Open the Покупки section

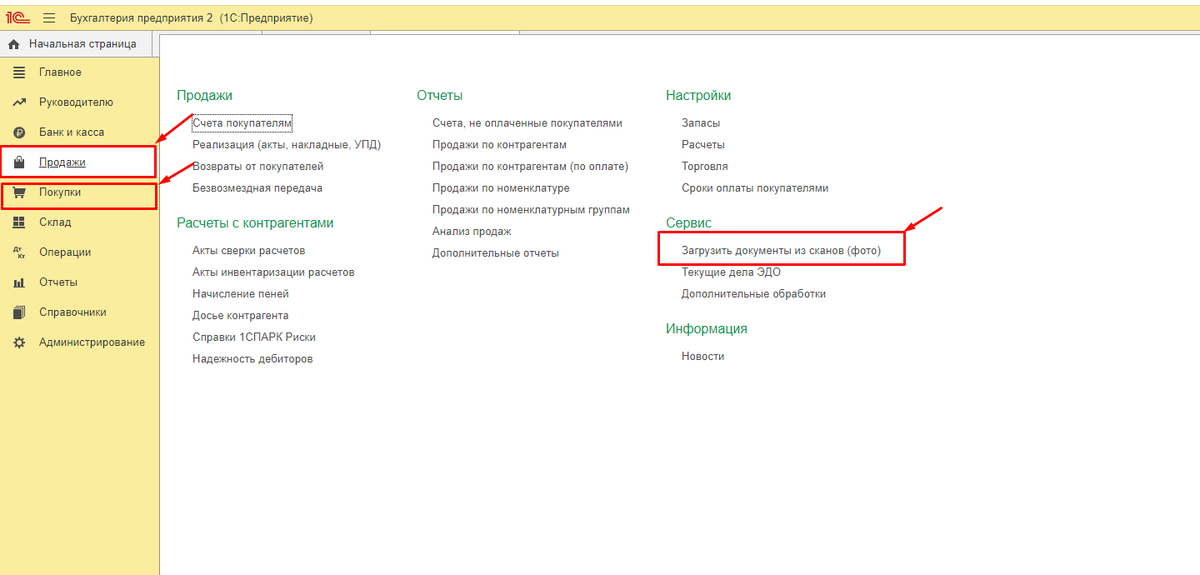(x=60, y=192)
